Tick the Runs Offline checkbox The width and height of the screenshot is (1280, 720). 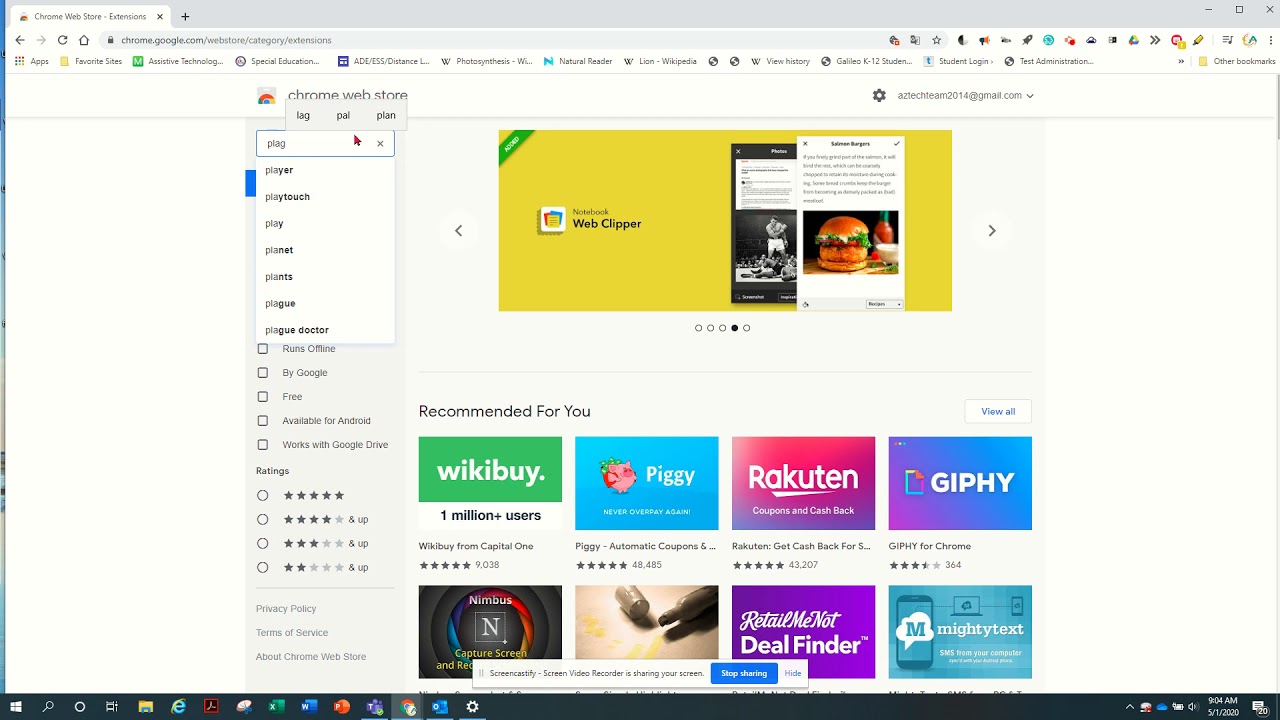click(263, 349)
